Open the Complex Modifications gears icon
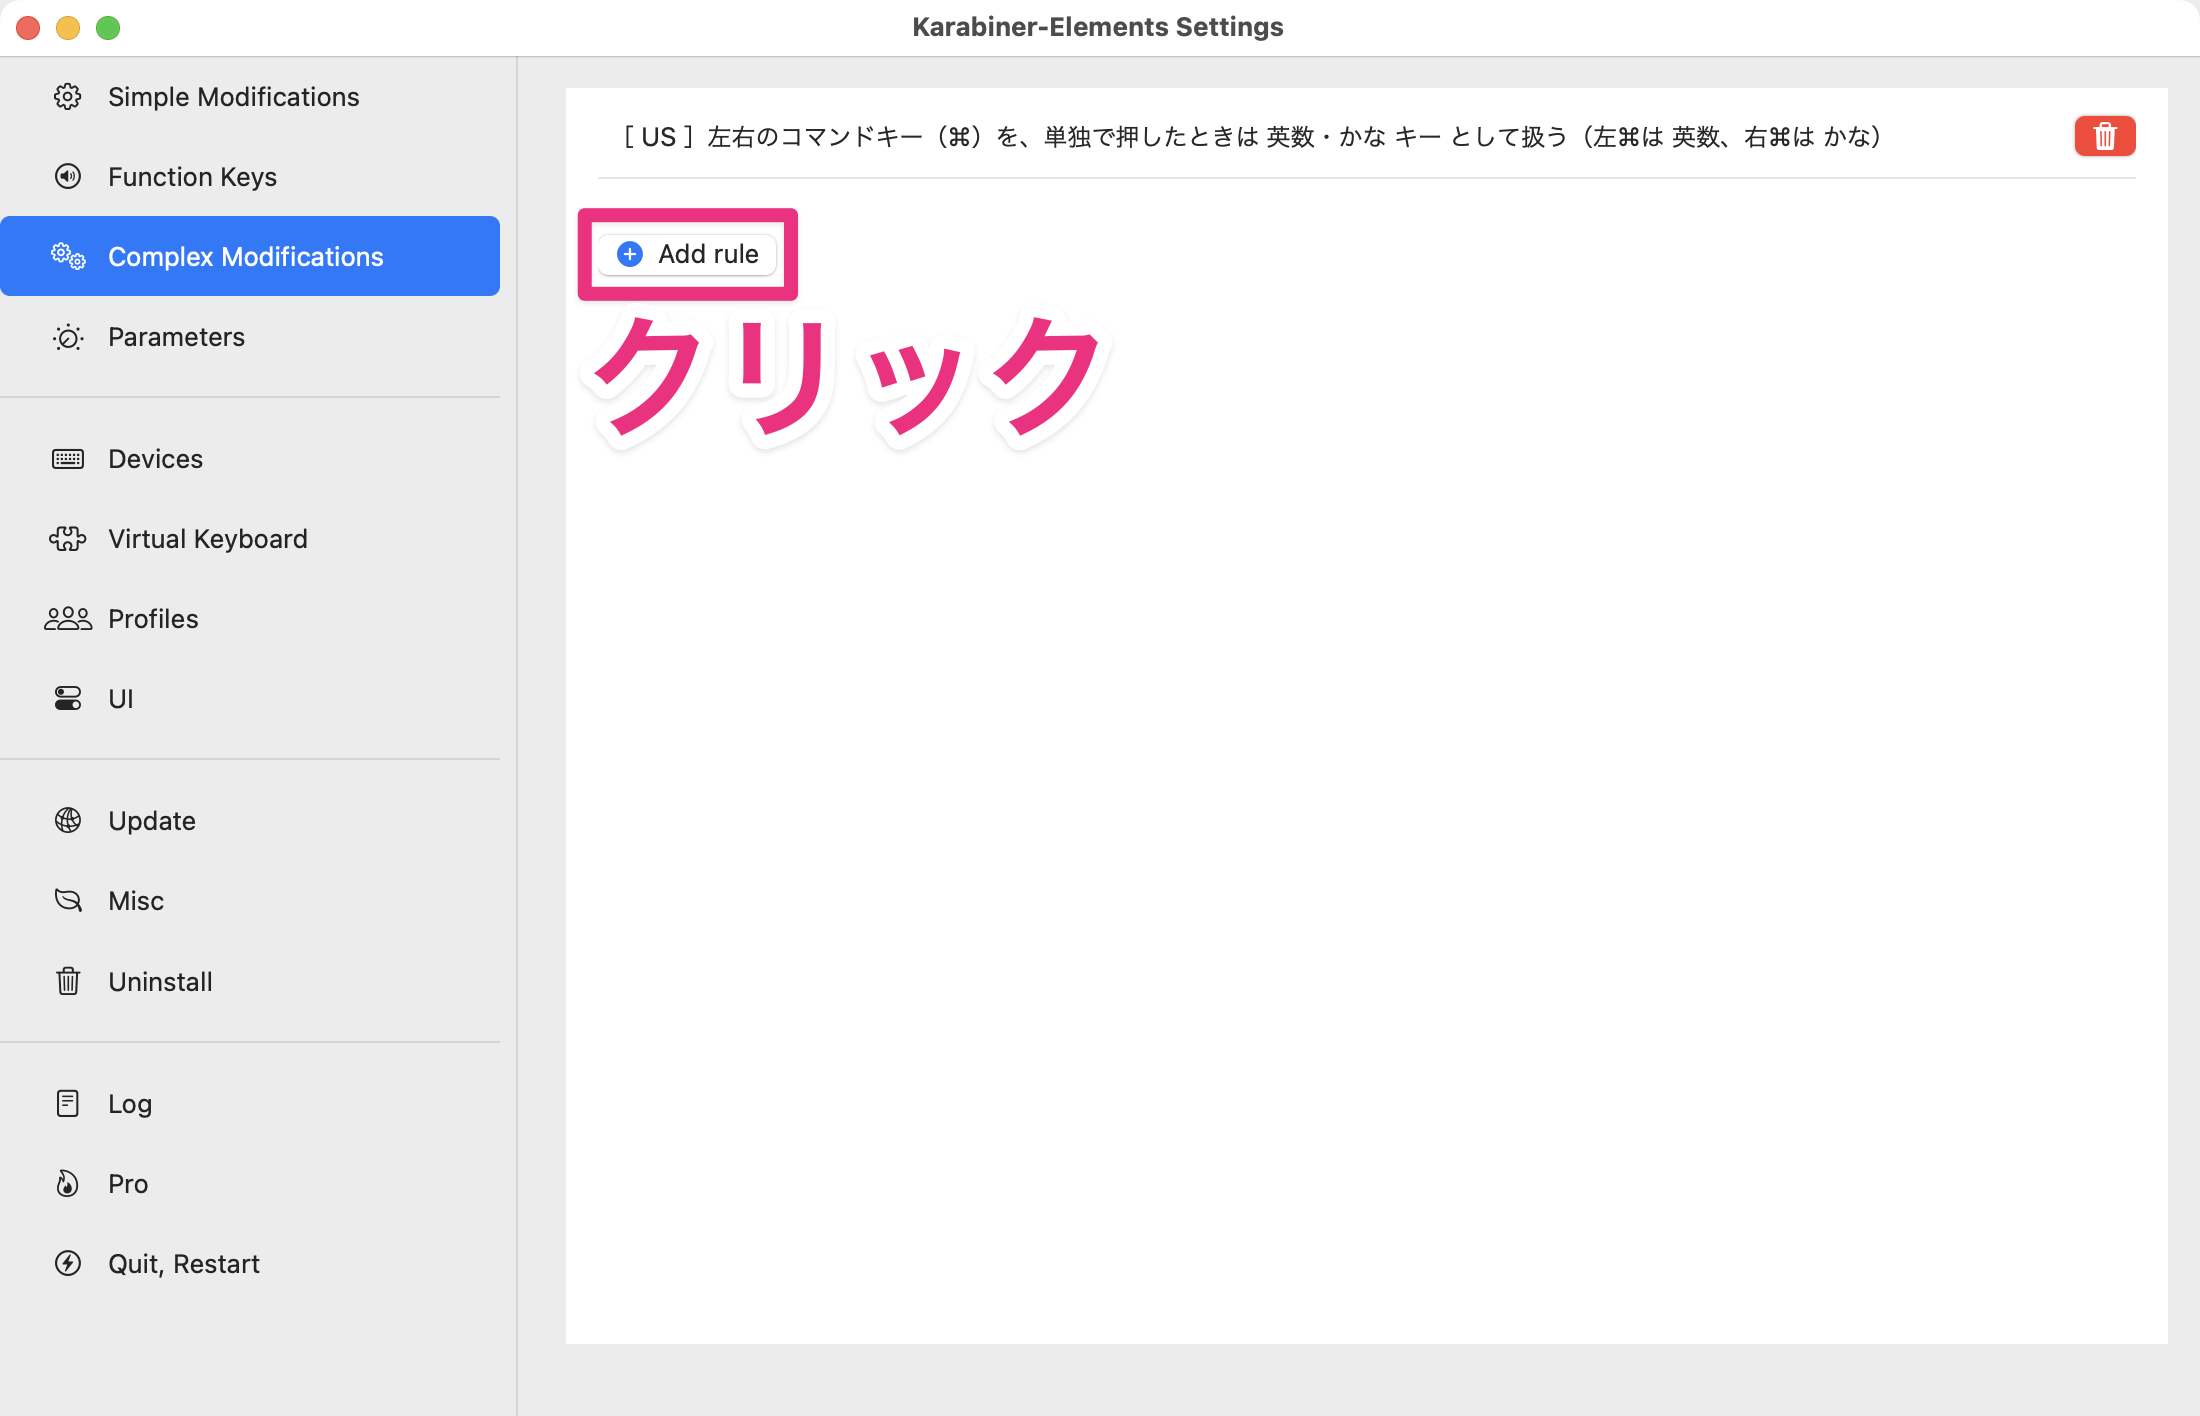 (x=67, y=256)
